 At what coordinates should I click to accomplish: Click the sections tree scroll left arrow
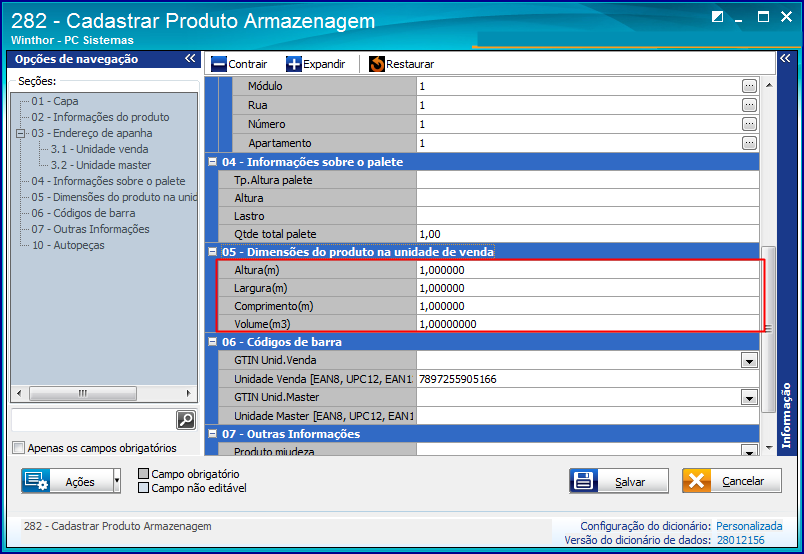pos(19,393)
